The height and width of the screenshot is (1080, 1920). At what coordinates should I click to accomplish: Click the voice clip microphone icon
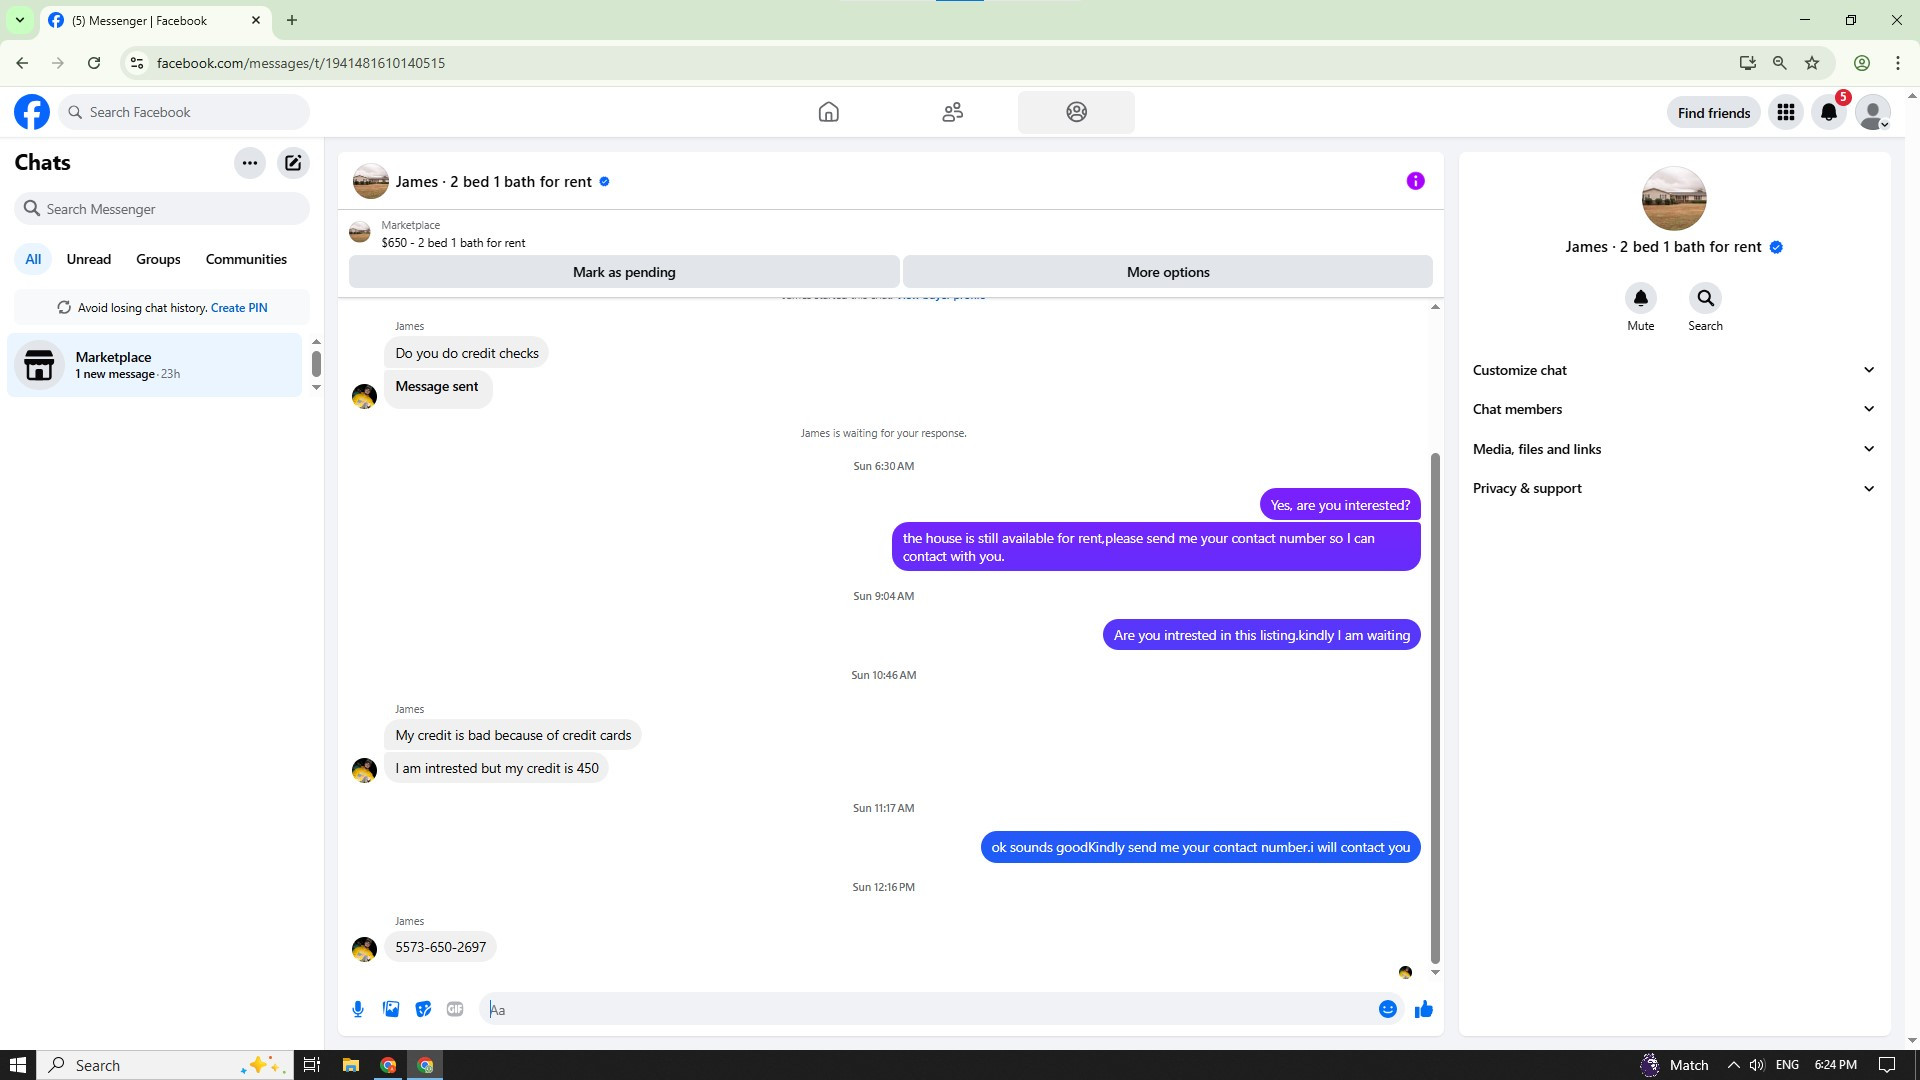tap(358, 1009)
